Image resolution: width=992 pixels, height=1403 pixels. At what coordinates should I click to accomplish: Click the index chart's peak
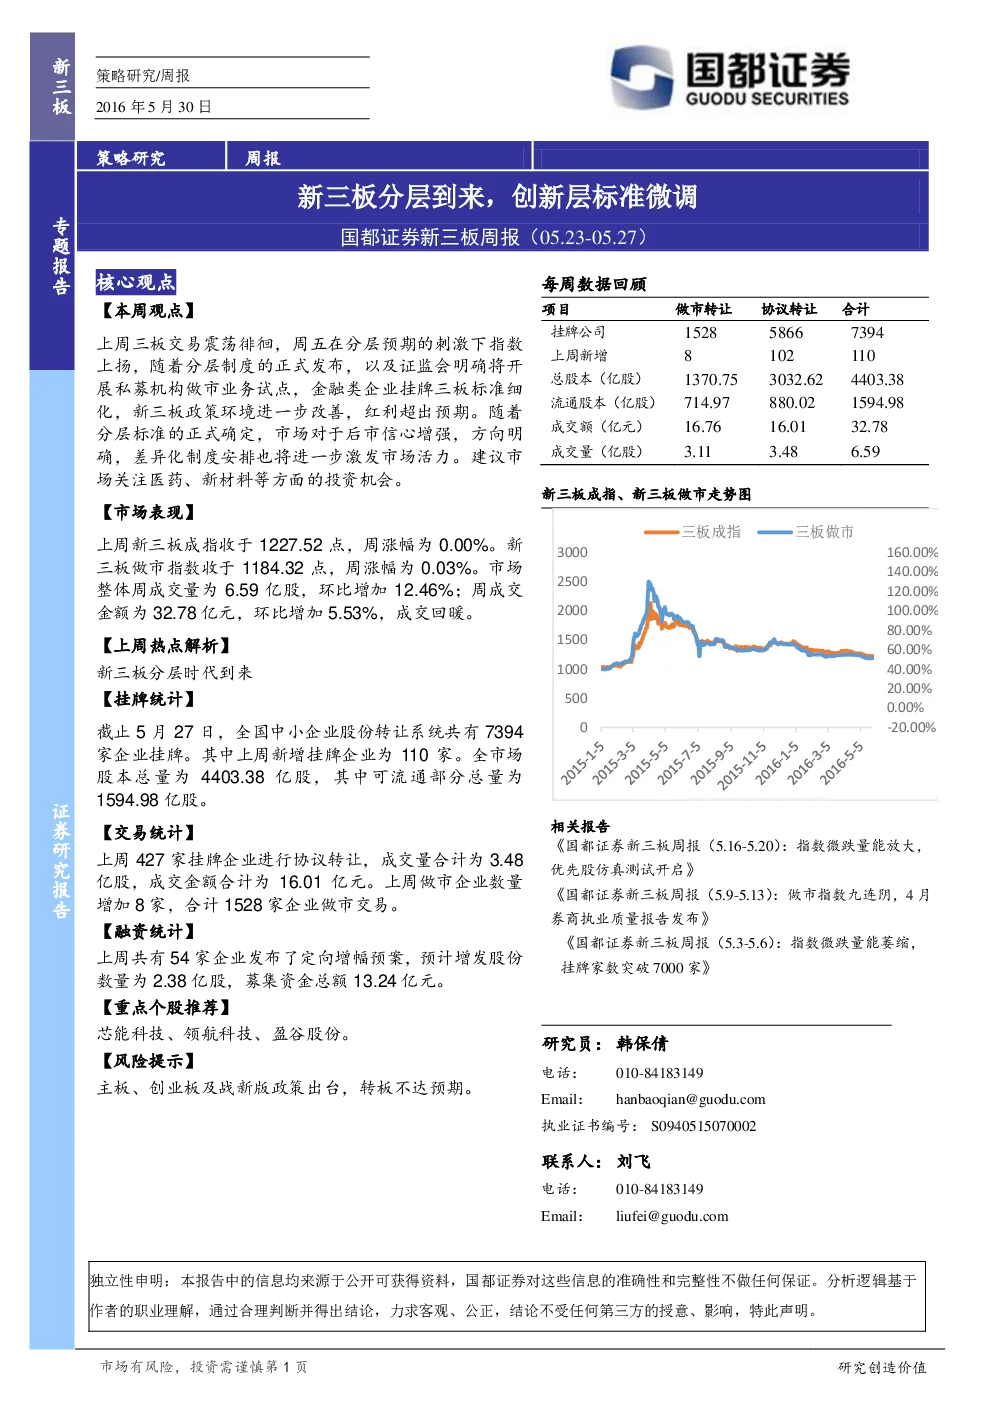tap(650, 583)
